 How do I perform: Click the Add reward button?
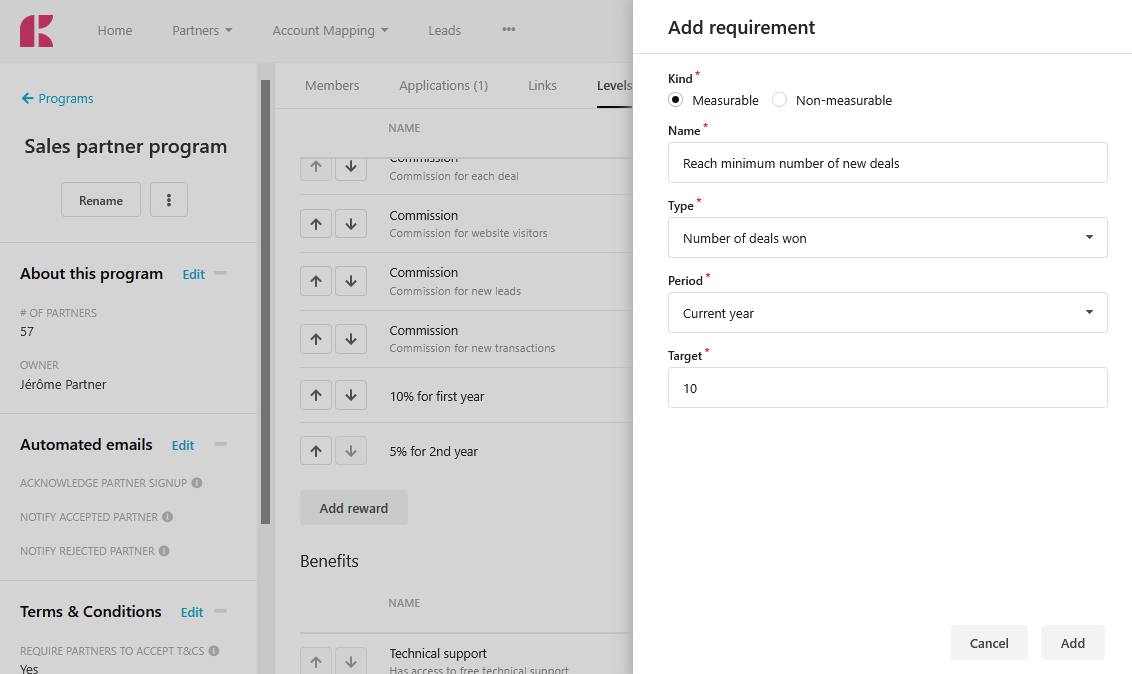click(354, 508)
